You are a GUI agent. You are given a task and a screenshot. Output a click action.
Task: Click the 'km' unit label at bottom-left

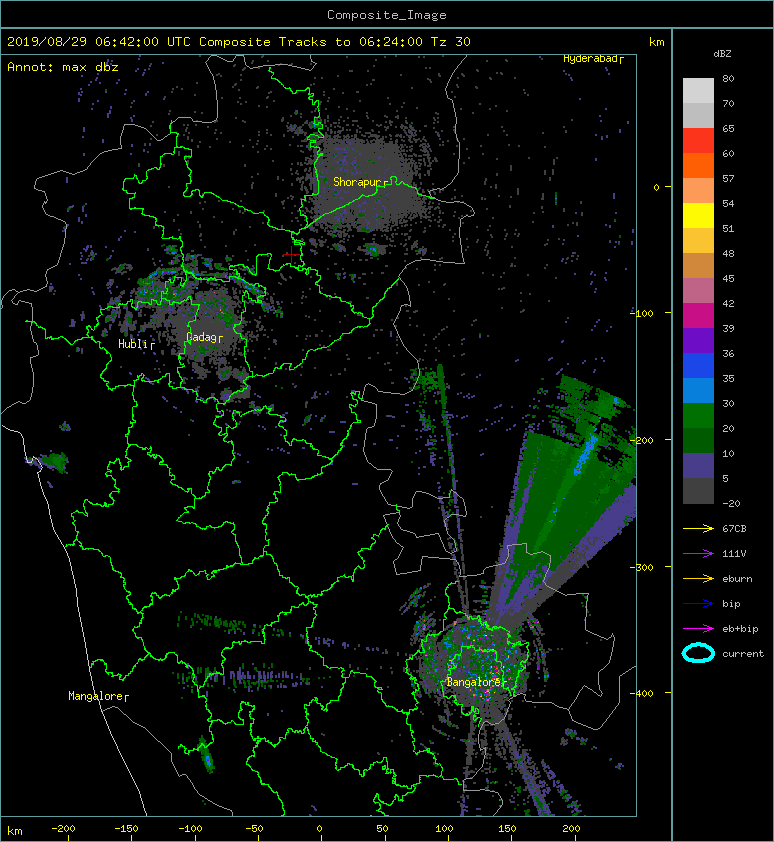pyautogui.click(x=15, y=831)
